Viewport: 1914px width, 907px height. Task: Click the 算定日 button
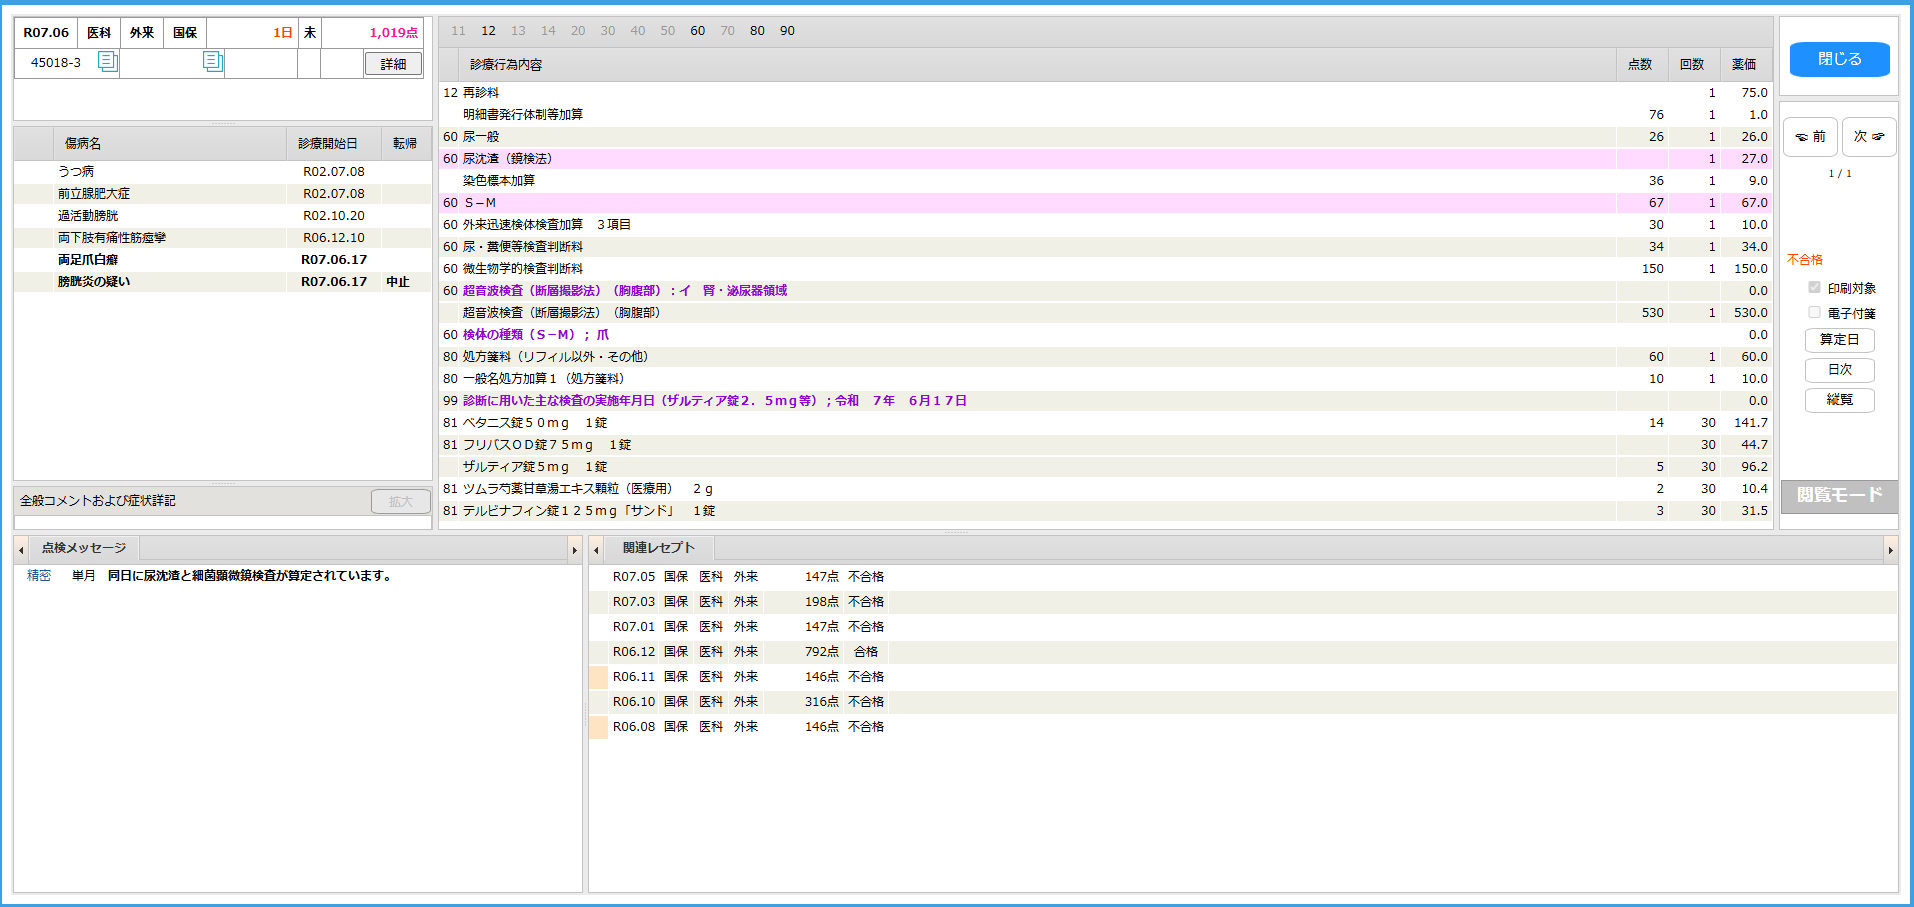pyautogui.click(x=1839, y=340)
